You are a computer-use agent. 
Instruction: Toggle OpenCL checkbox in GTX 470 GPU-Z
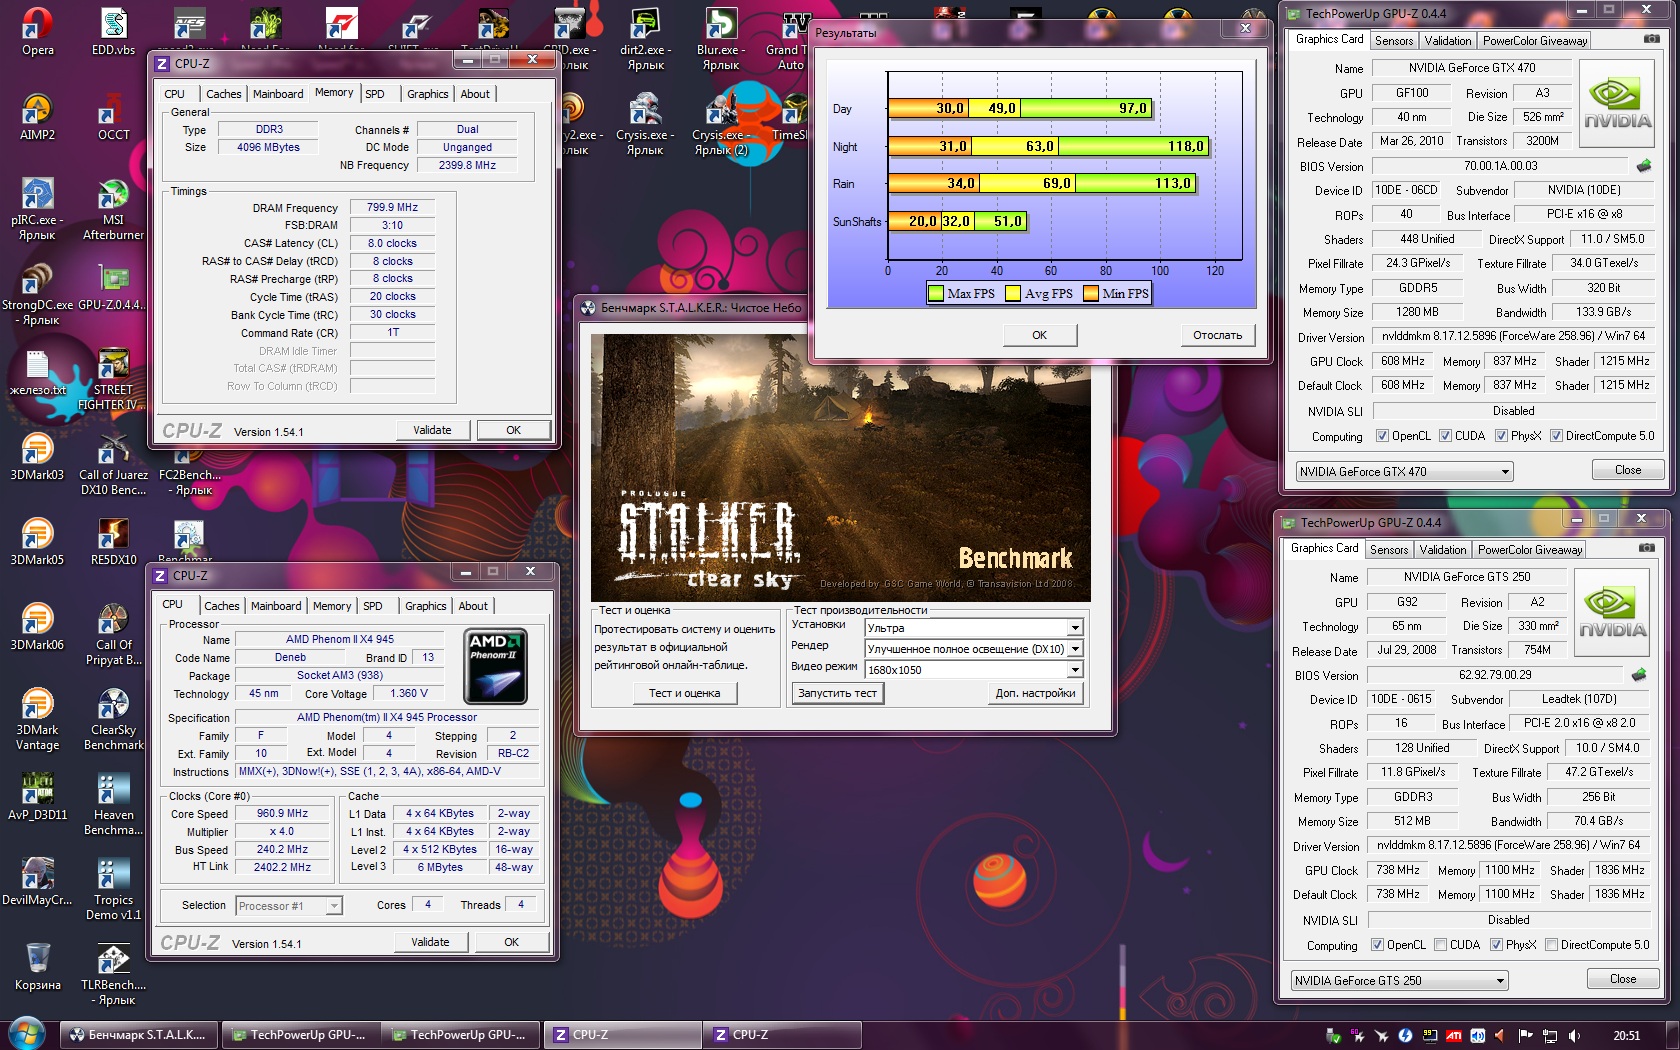coord(1382,436)
